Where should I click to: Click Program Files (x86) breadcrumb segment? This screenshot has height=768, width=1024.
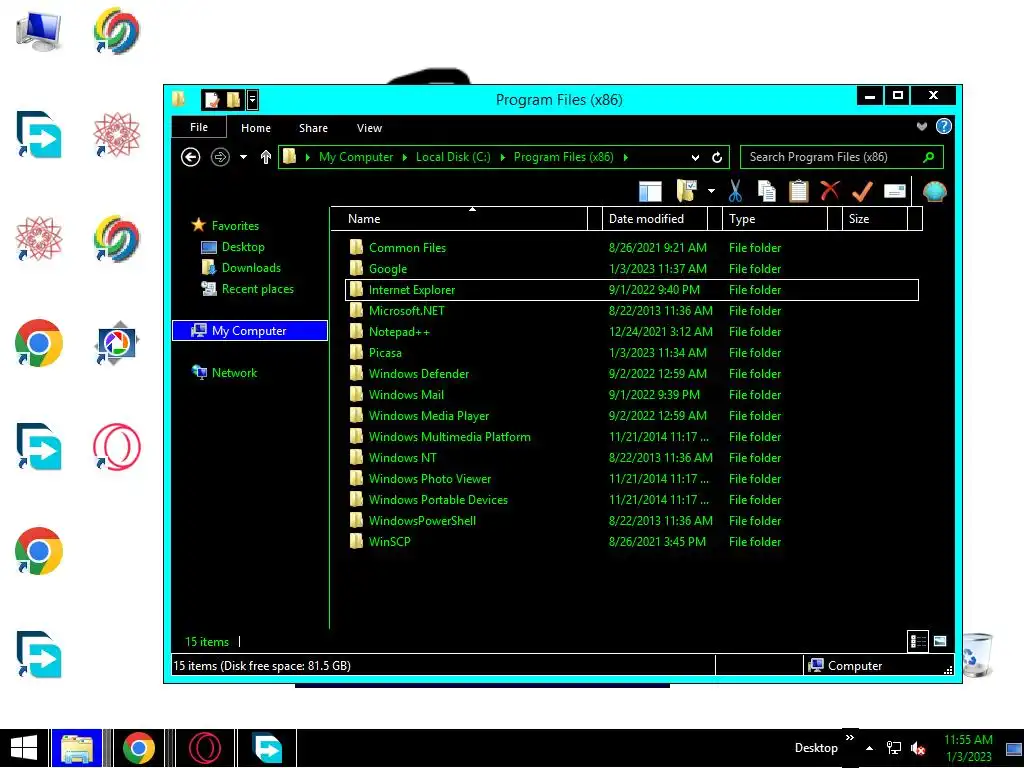(x=564, y=157)
